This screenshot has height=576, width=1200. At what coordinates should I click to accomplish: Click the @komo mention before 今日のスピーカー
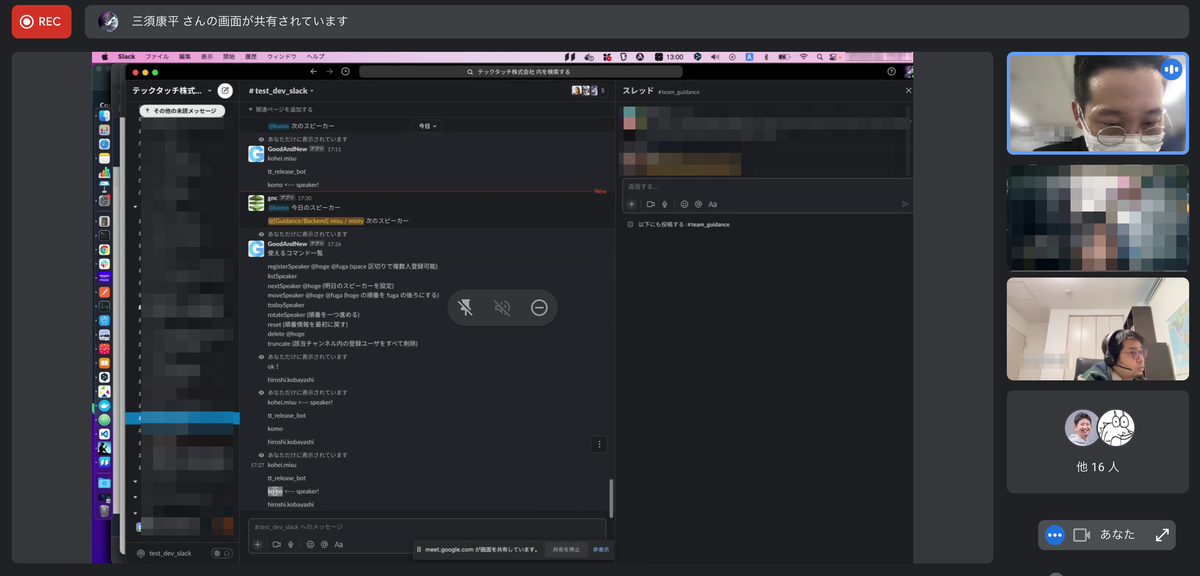pyautogui.click(x=278, y=208)
